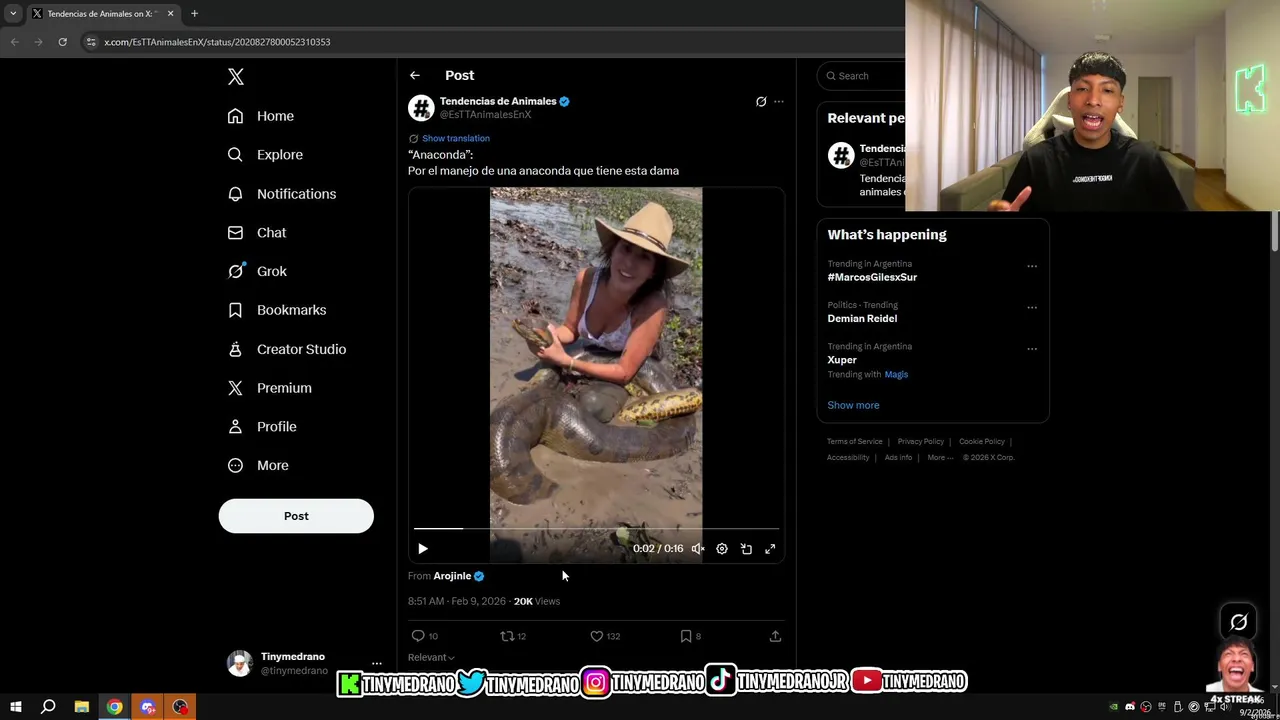Click the picture-in-picture video icon
Screen dimensions: 1280x720
(746, 549)
